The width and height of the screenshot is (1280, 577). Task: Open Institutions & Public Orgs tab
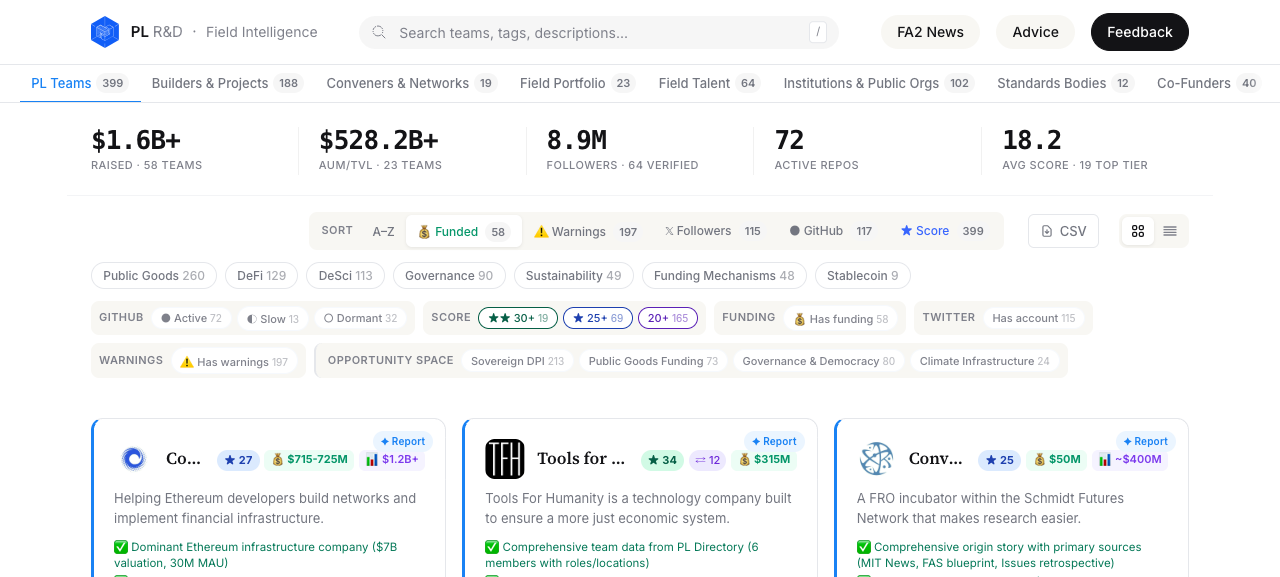click(x=878, y=83)
